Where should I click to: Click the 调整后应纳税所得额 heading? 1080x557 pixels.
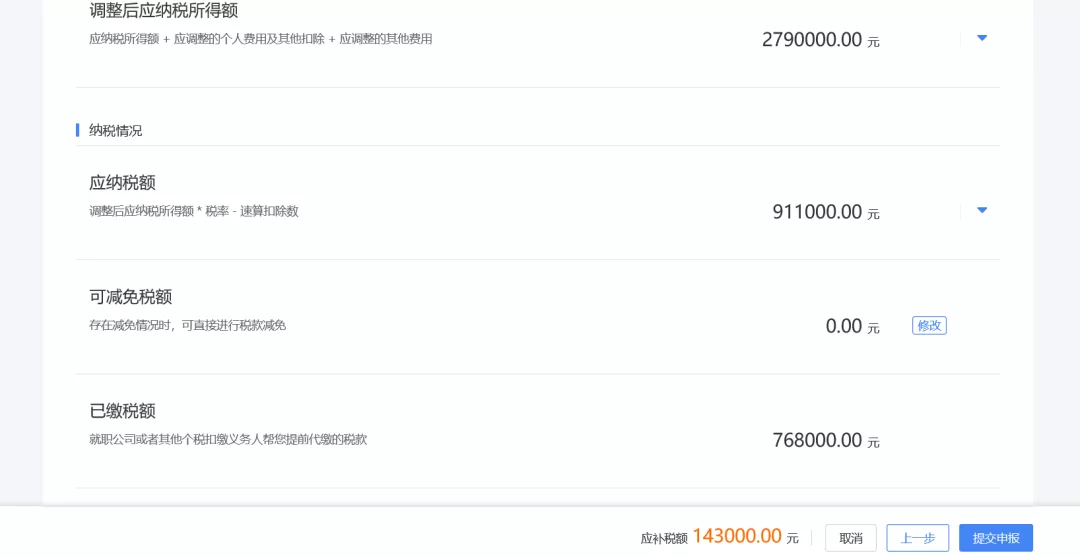tap(163, 11)
